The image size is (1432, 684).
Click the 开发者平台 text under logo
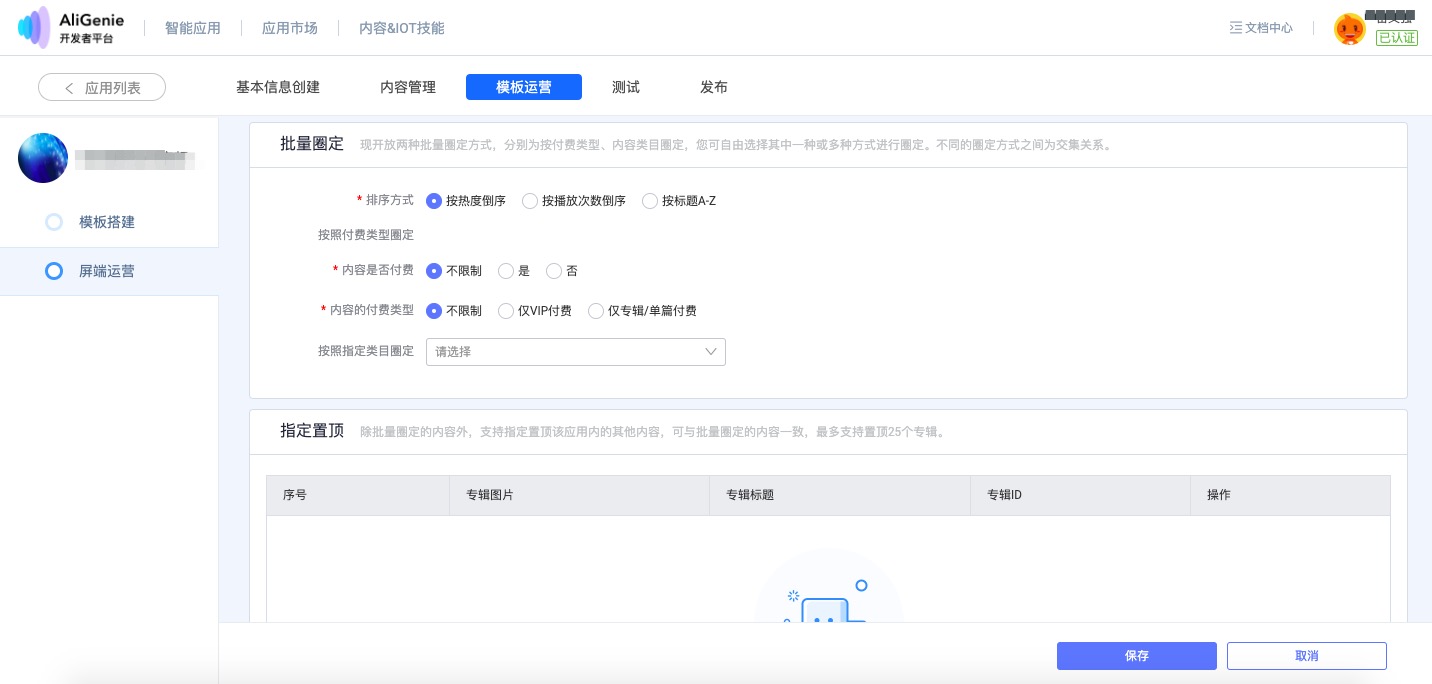[86, 38]
